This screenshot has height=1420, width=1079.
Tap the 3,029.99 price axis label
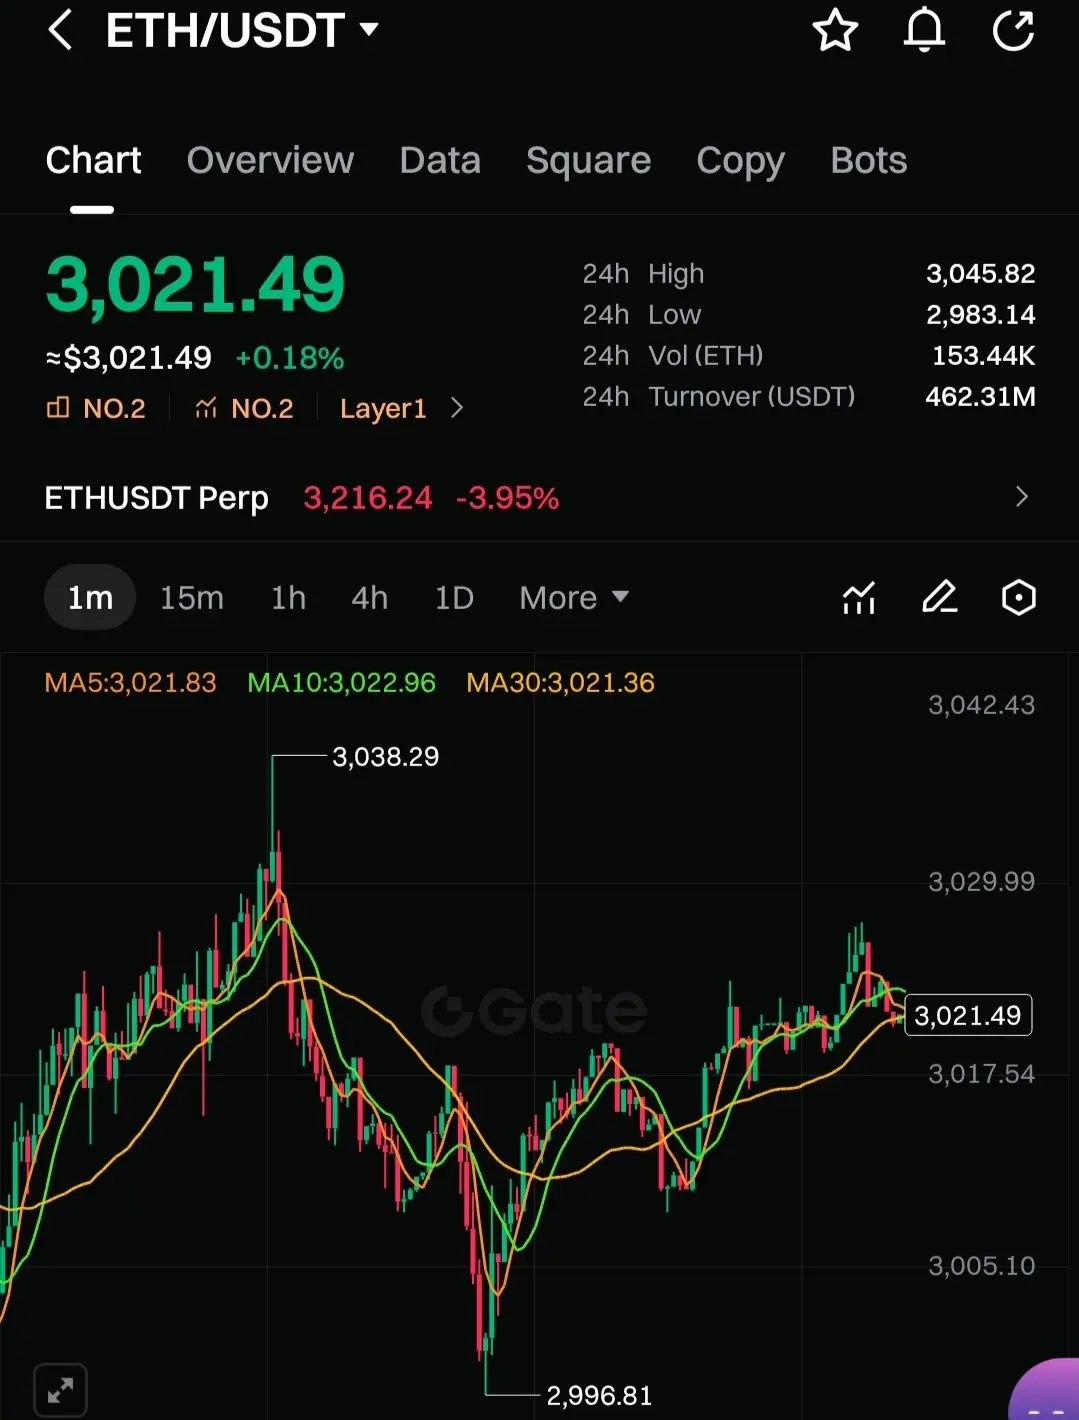981,881
